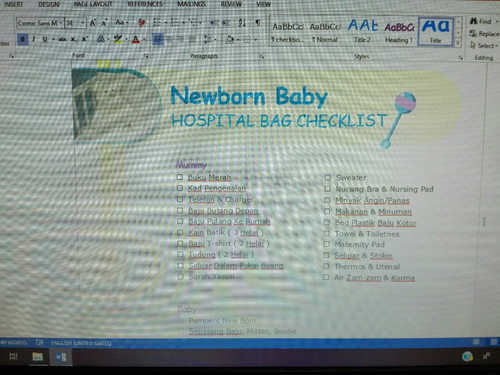
Task: Check the Buku Merah checkbox
Action: [x=180, y=177]
